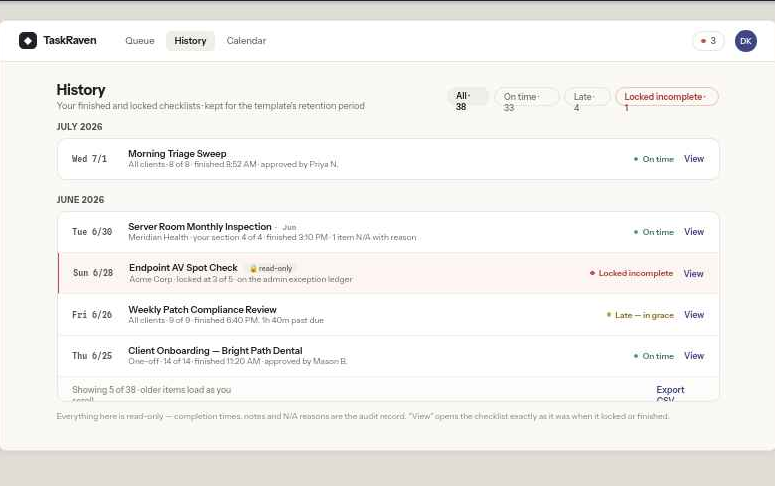
Task: View the Endpoint AV Spot Check checklist
Action: [693, 273]
